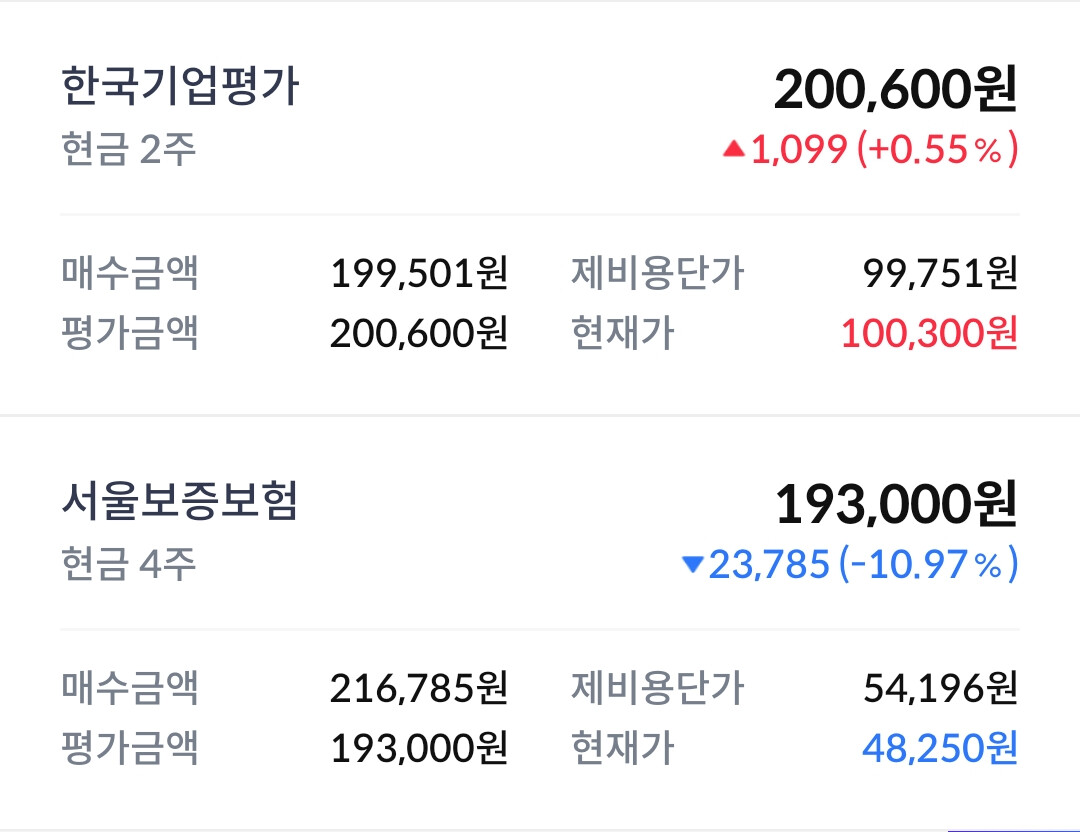Tap the bold 193,000원 headline total
The height and width of the screenshot is (832, 1080).
coord(896,505)
